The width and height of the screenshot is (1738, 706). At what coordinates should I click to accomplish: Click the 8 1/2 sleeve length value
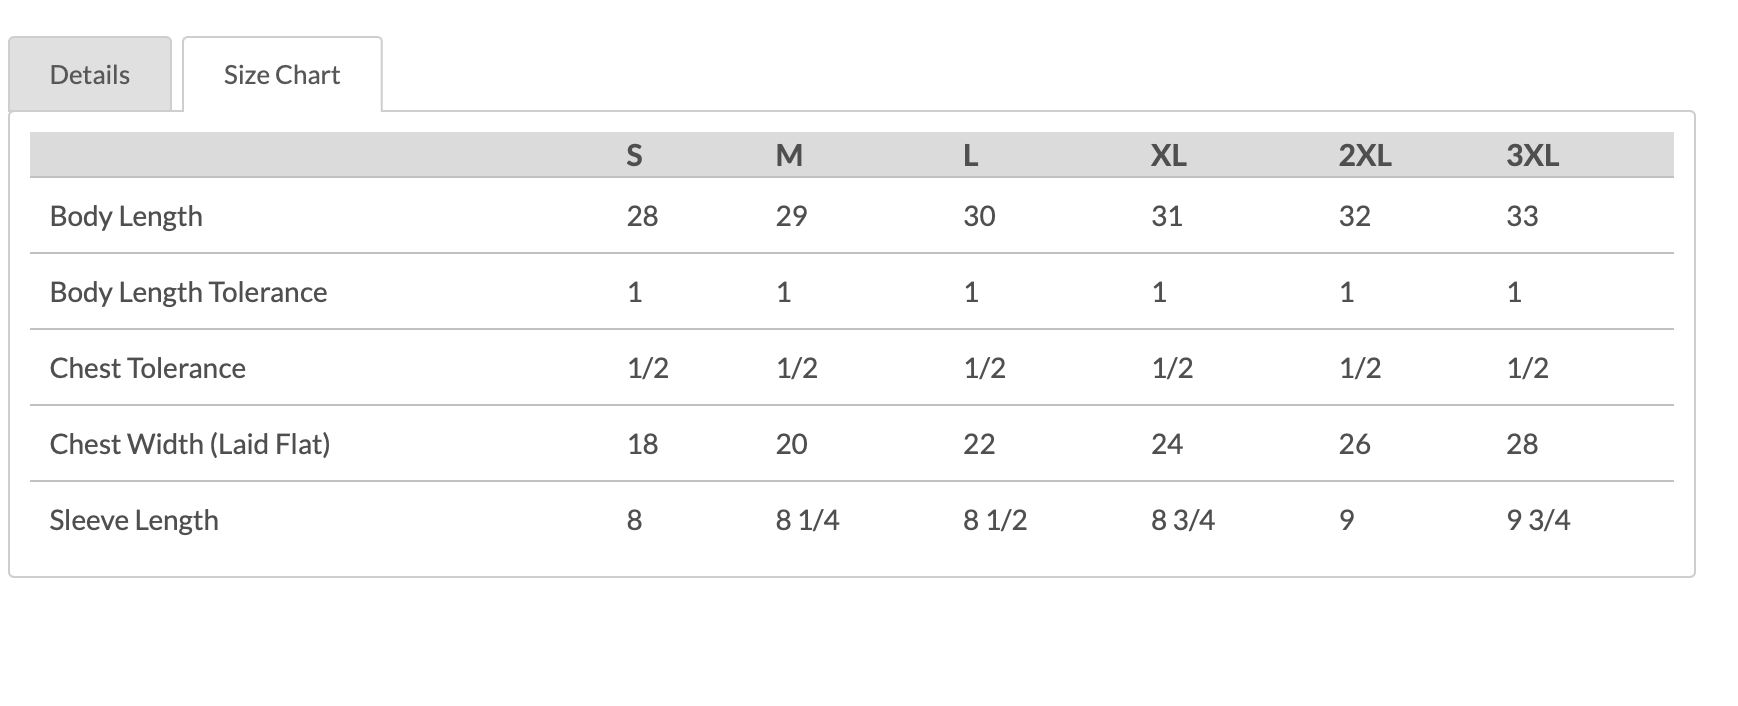click(995, 520)
